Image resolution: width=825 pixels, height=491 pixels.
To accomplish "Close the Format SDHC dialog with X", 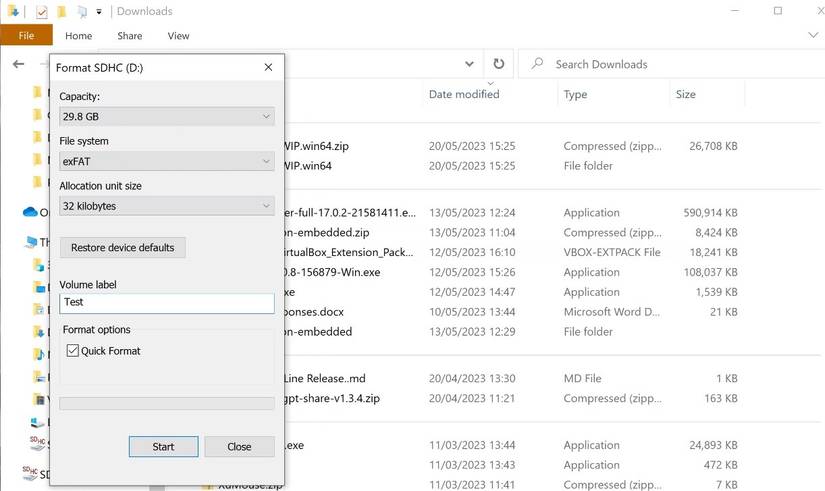I will tap(268, 67).
